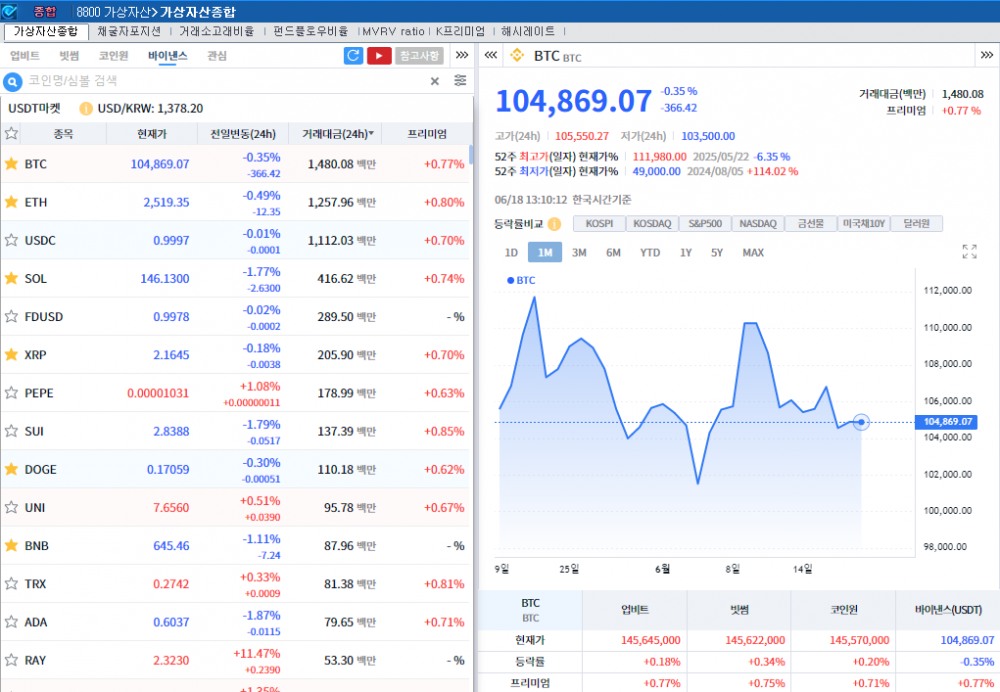Open the red YouTube video button
This screenshot has height=692, width=1000.
(379, 56)
